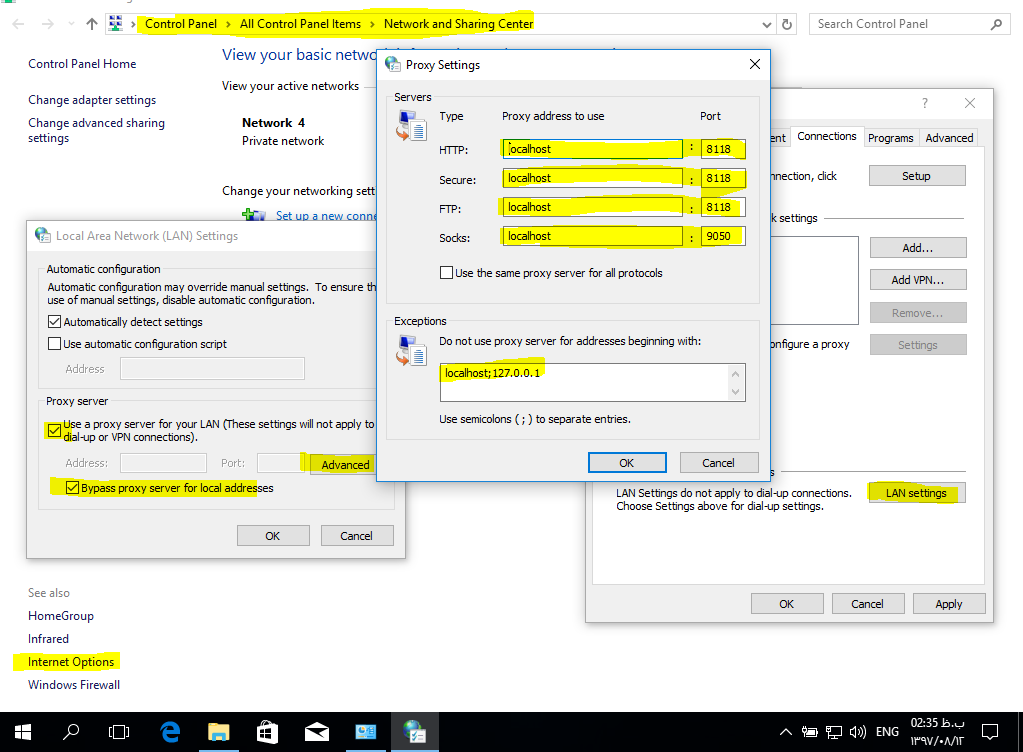Image resolution: width=1023 pixels, height=752 pixels.
Task: Toggle Use the same proxy server checkbox
Action: click(x=446, y=273)
